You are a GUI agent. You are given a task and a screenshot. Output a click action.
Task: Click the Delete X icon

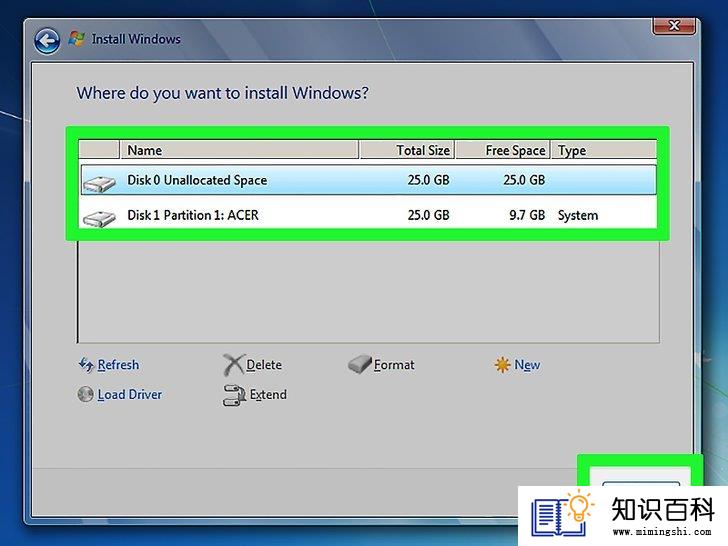[x=233, y=365]
